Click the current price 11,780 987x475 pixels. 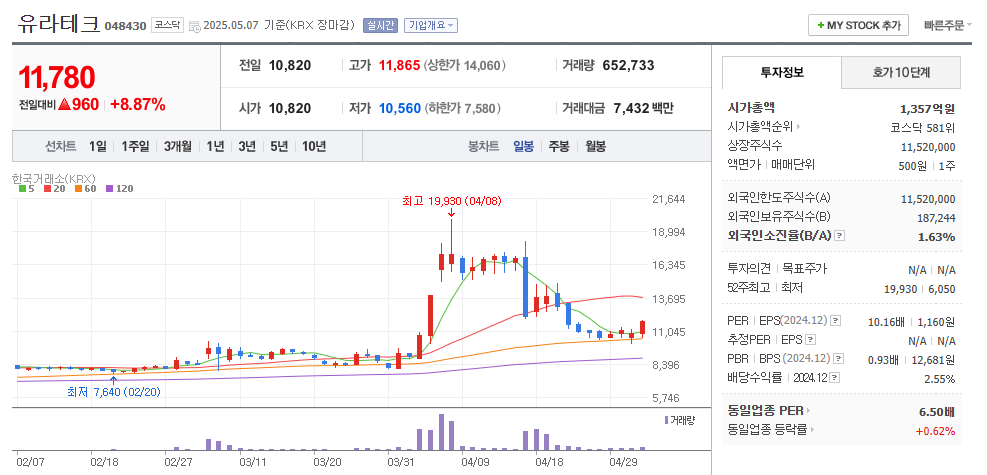pyautogui.click(x=57, y=77)
